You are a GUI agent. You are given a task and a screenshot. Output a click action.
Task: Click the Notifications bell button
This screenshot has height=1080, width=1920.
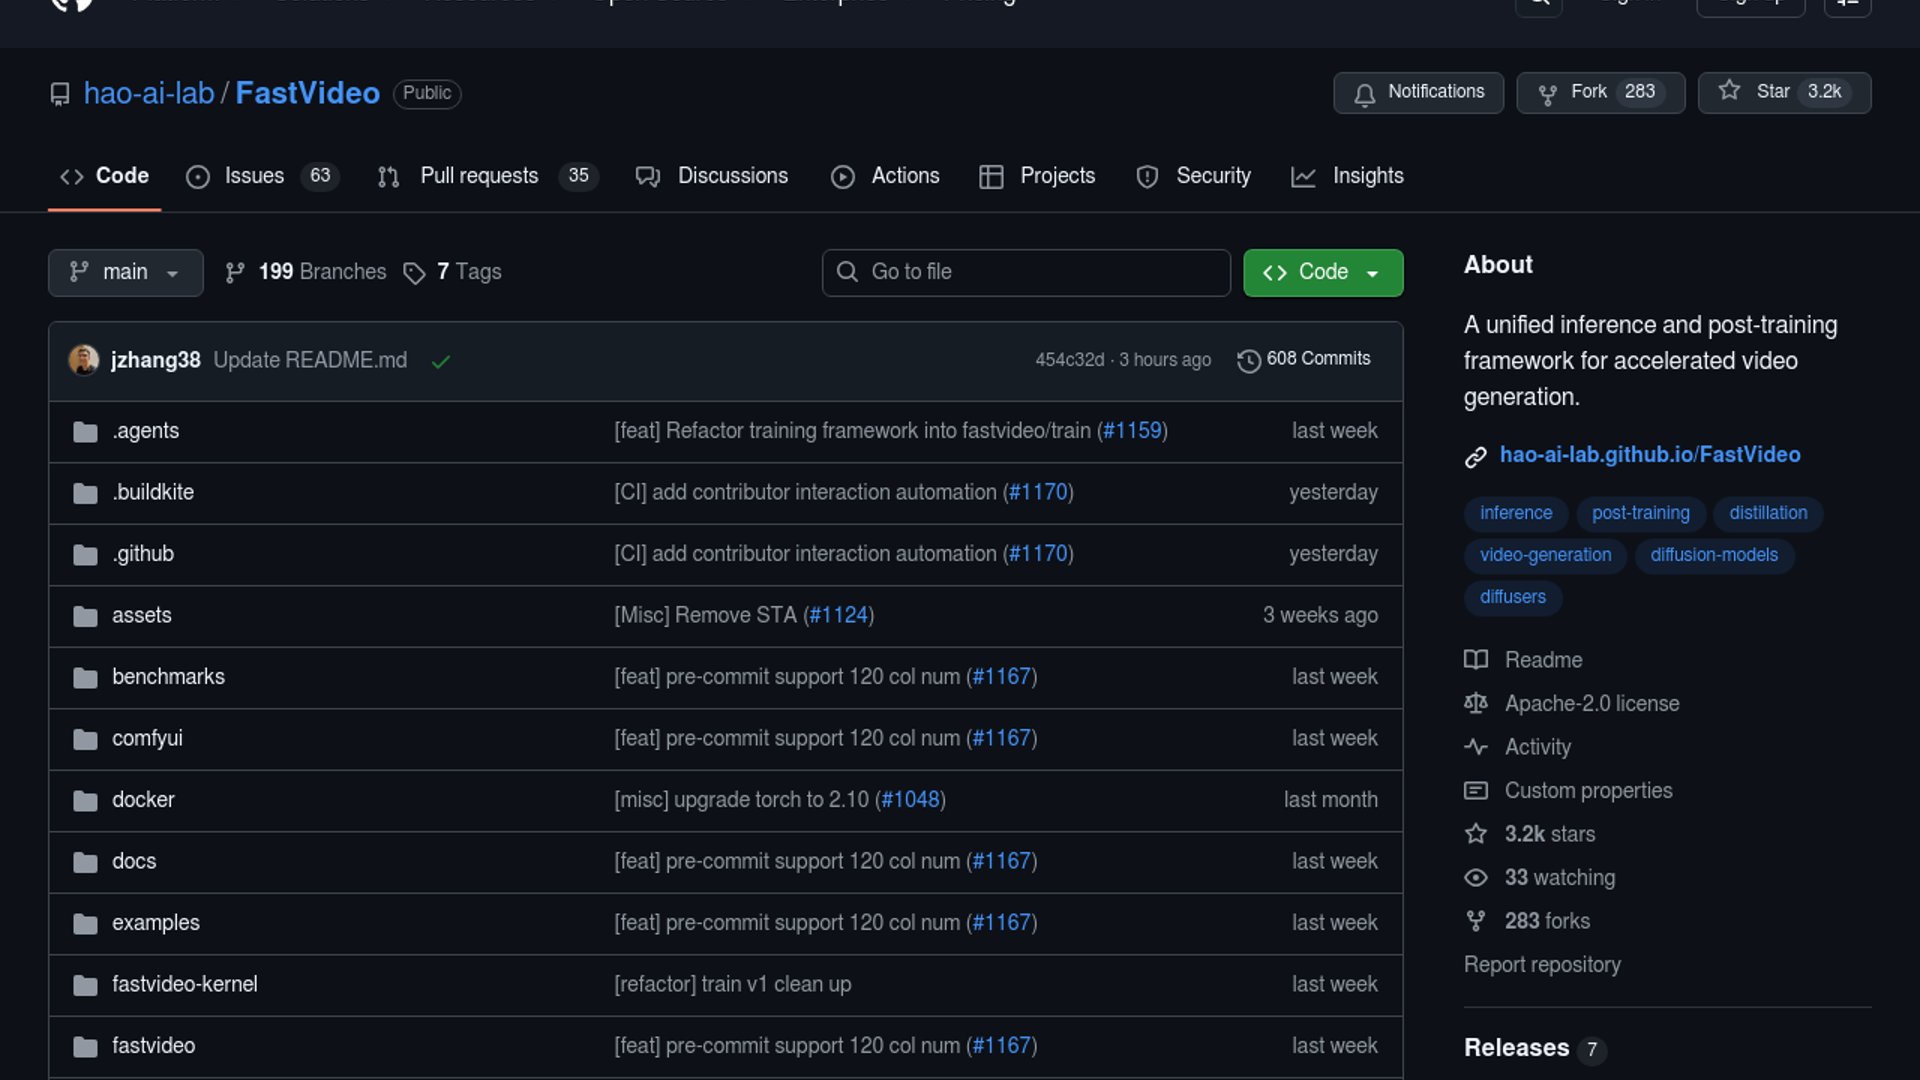(x=1417, y=92)
